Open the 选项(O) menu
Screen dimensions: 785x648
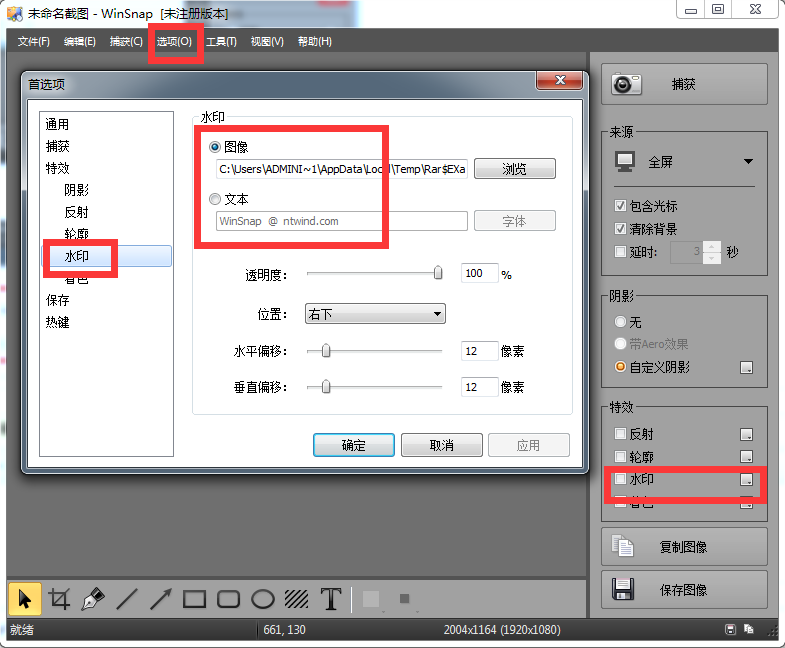pyautogui.click(x=174, y=42)
